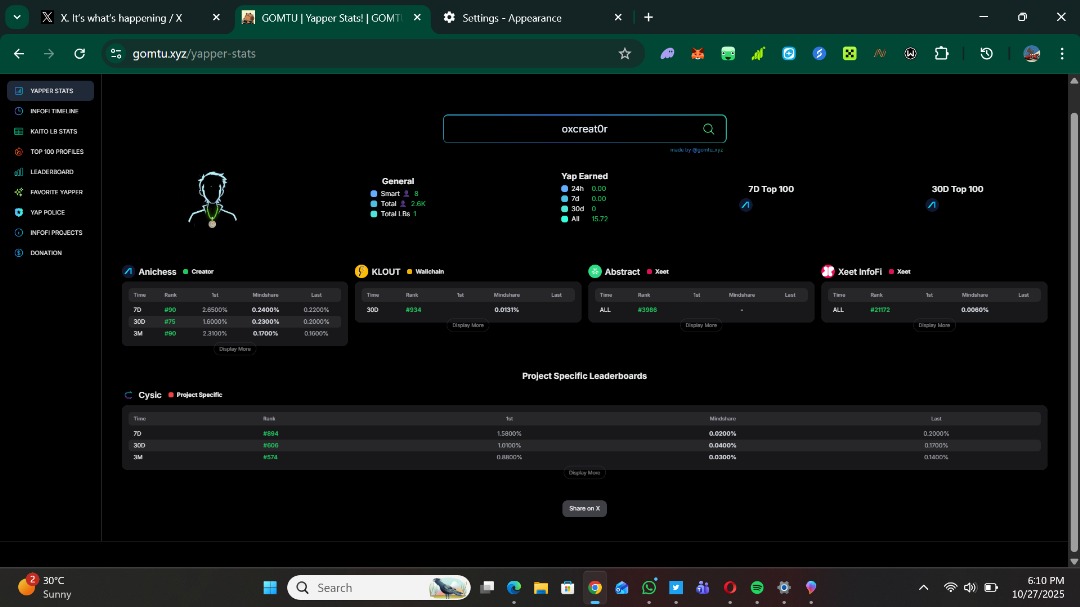Open Chrome three-dot menu

(x=1061, y=54)
